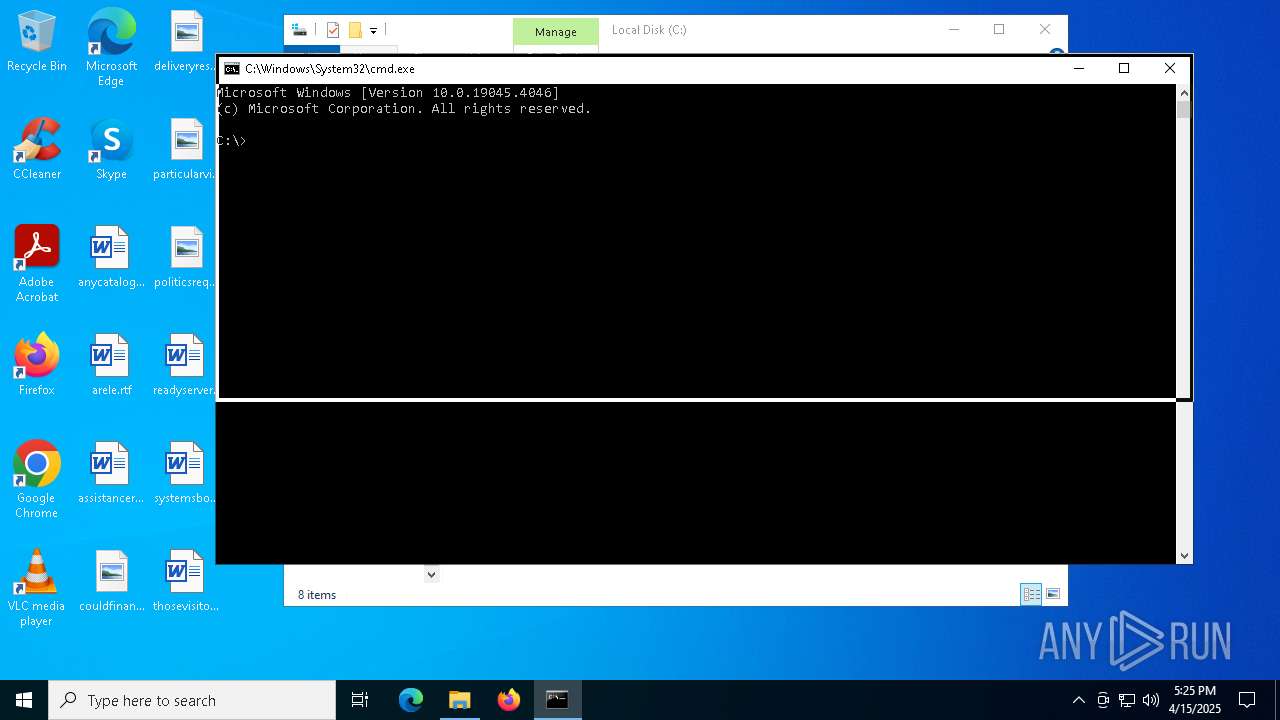Close the Local Disk (C:) Explorer window
The height and width of the screenshot is (720, 1280).
[1045, 30]
